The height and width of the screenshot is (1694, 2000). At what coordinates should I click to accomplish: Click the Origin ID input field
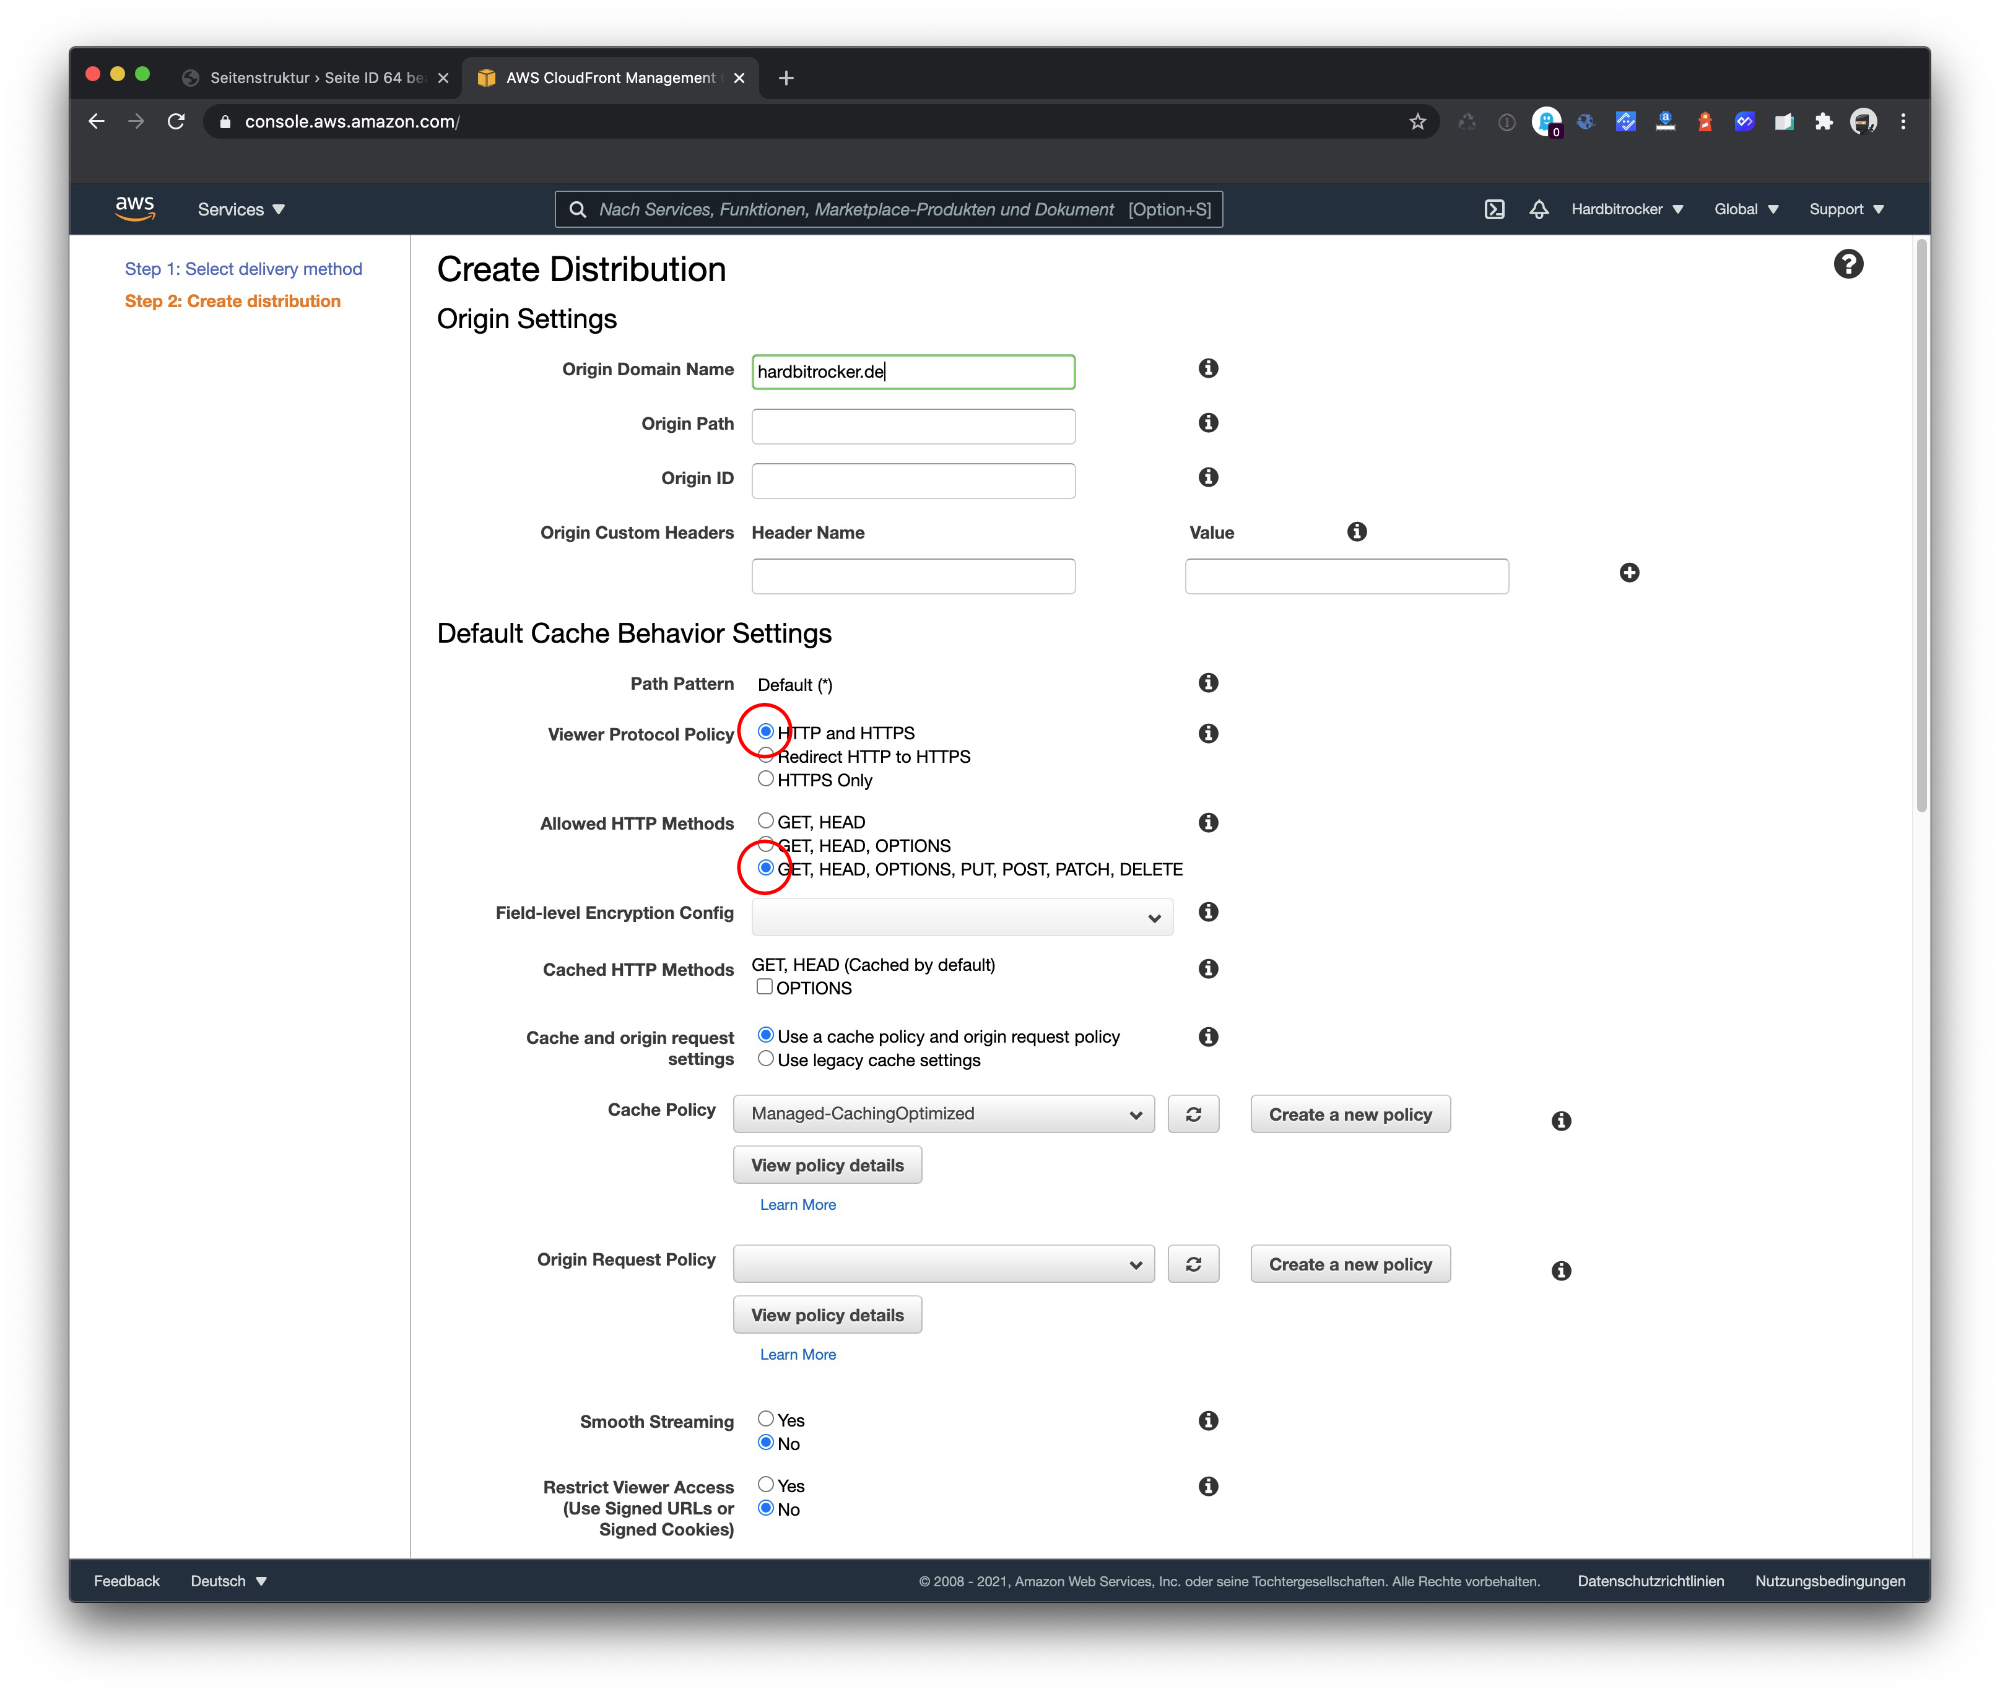[x=913, y=481]
